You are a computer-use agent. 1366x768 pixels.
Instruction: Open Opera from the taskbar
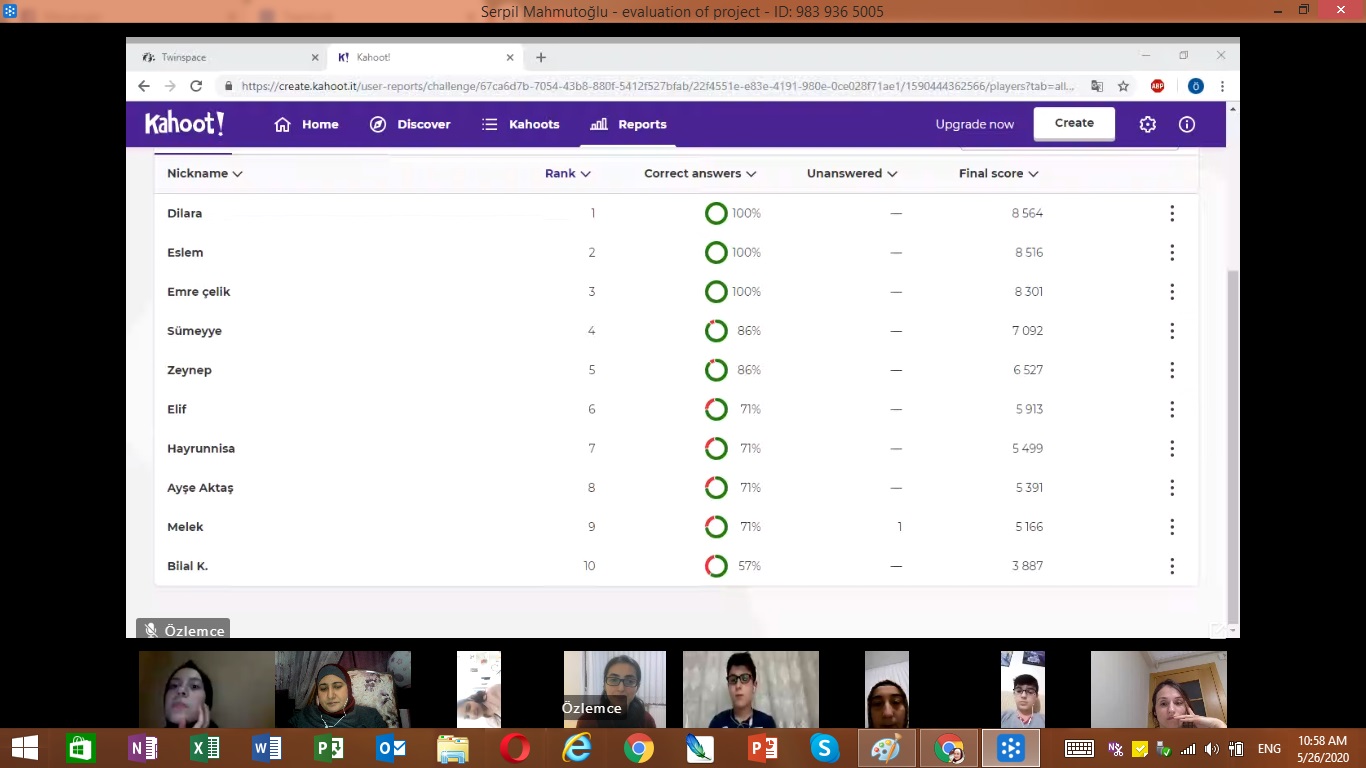click(515, 748)
